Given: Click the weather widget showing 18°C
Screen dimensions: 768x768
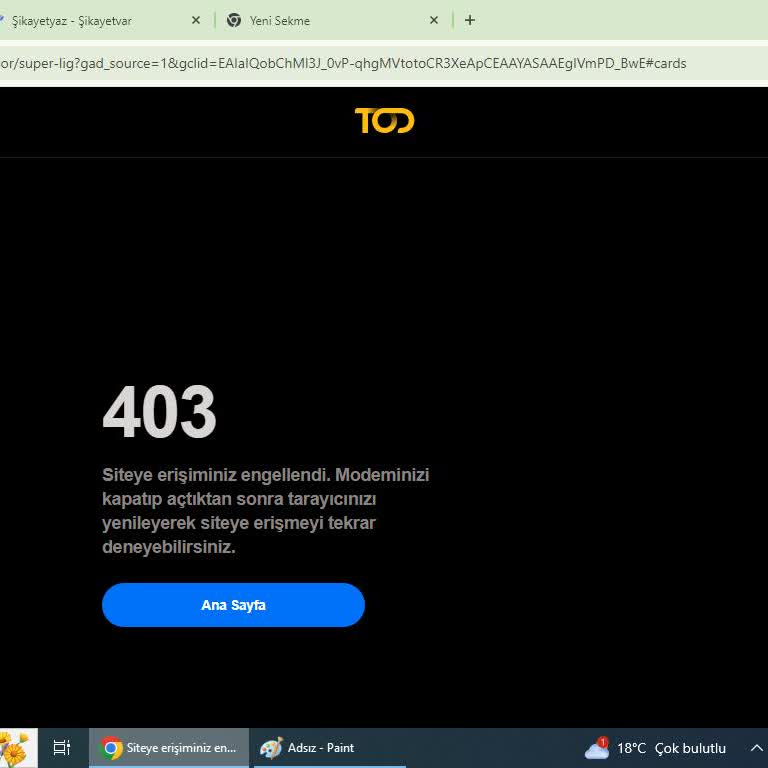Looking at the screenshot, I should (x=655, y=748).
